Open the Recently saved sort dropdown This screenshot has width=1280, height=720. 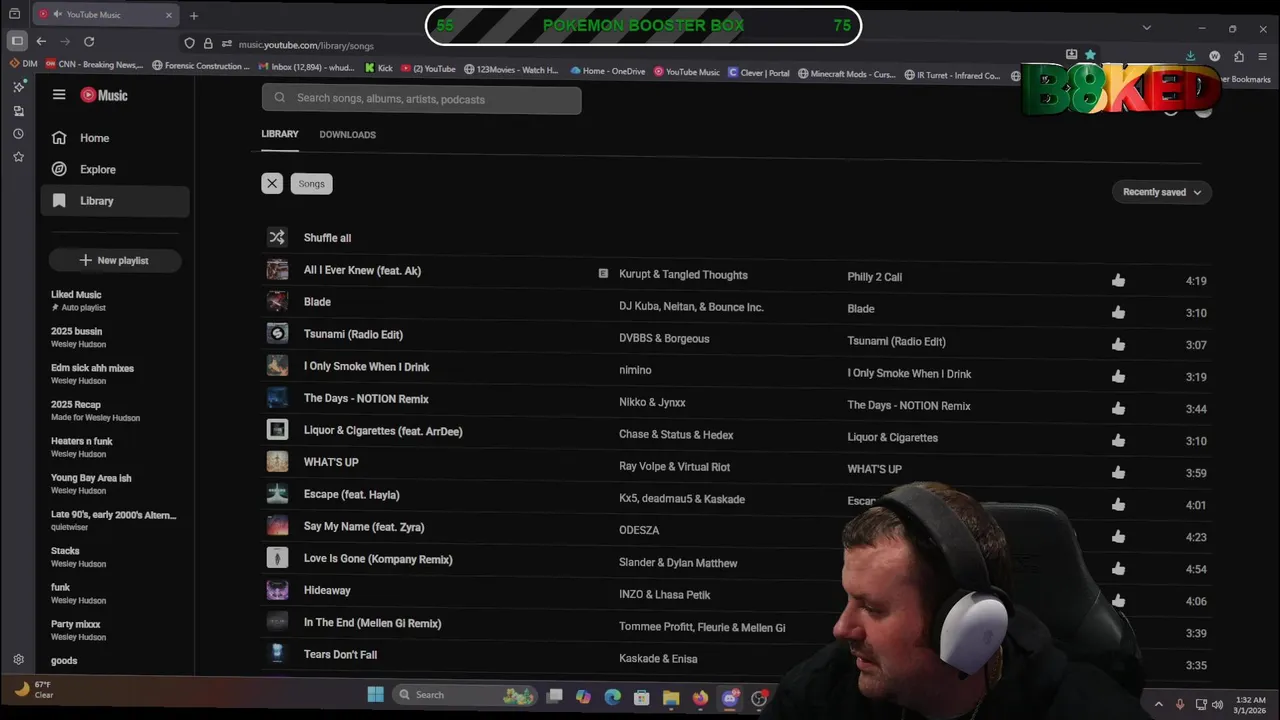tap(1161, 192)
